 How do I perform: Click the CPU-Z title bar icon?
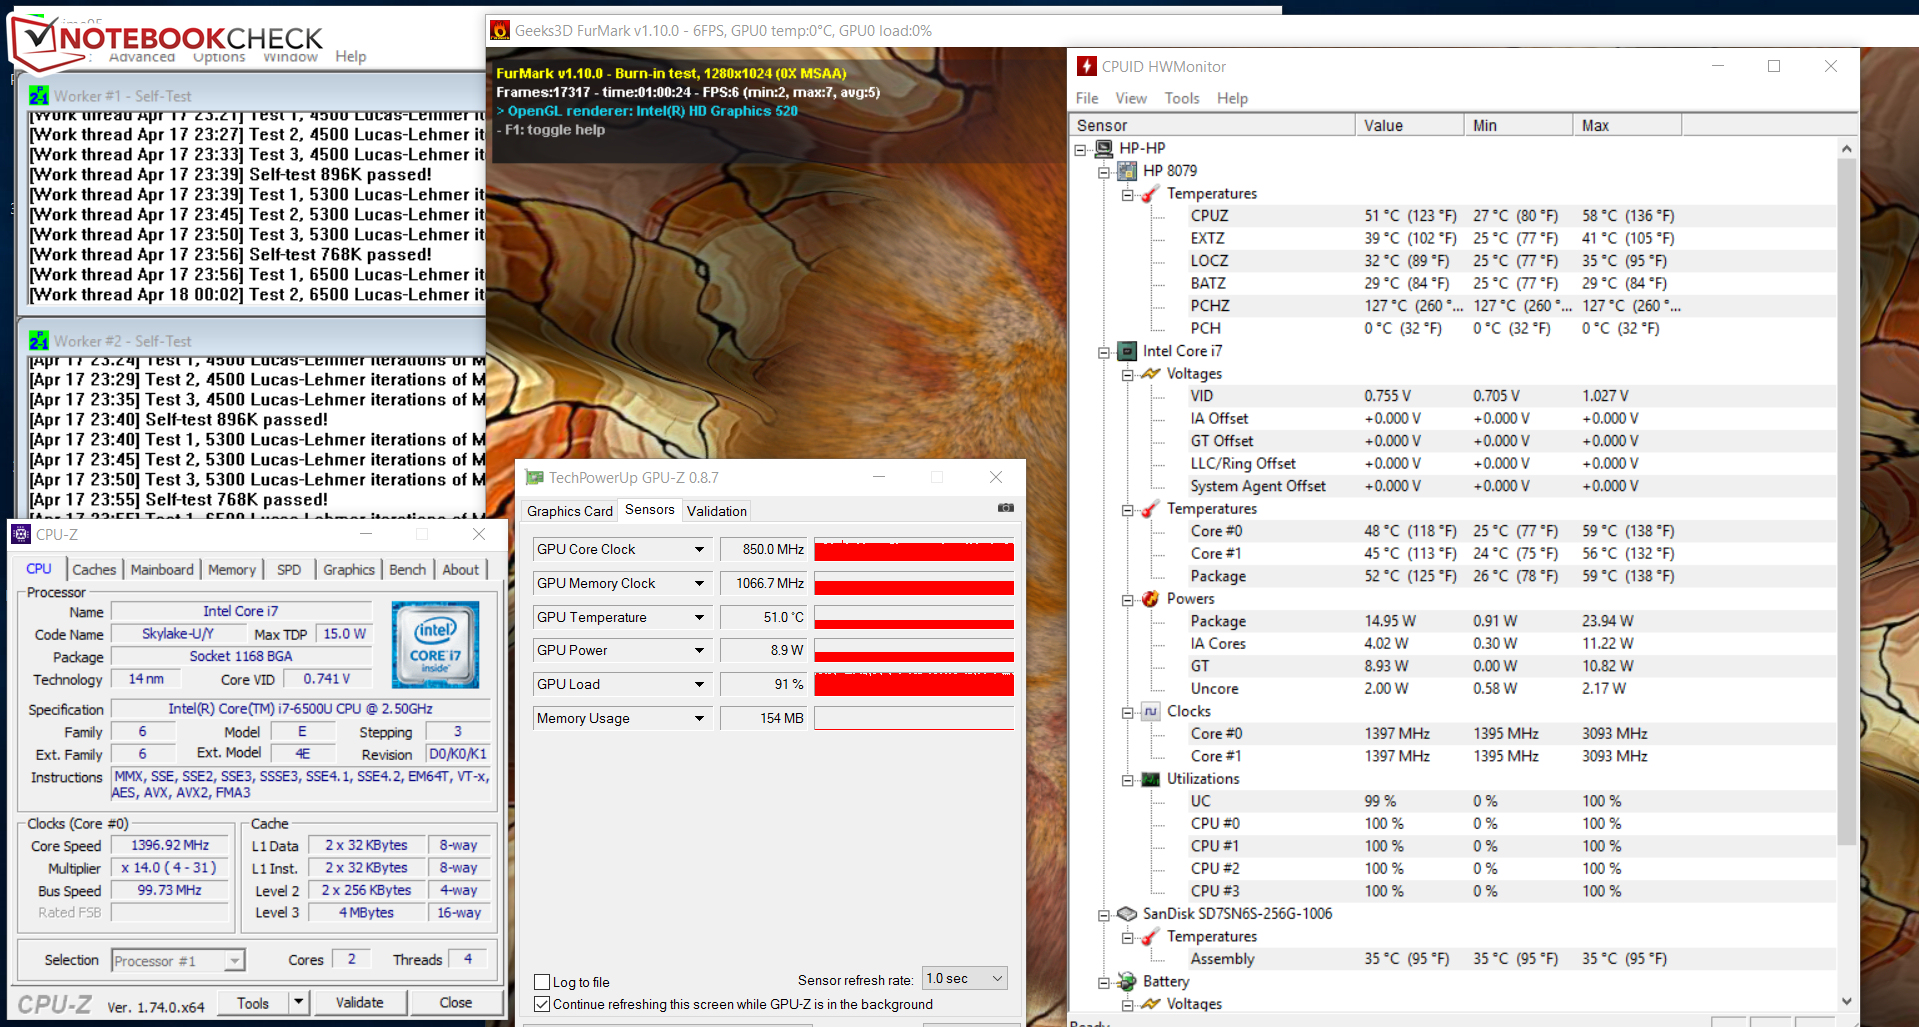point(21,535)
